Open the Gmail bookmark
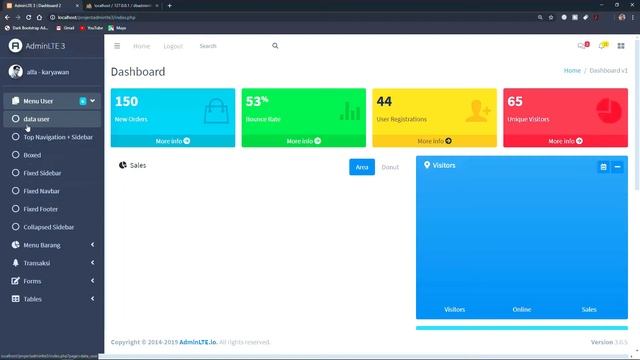 tap(65, 28)
